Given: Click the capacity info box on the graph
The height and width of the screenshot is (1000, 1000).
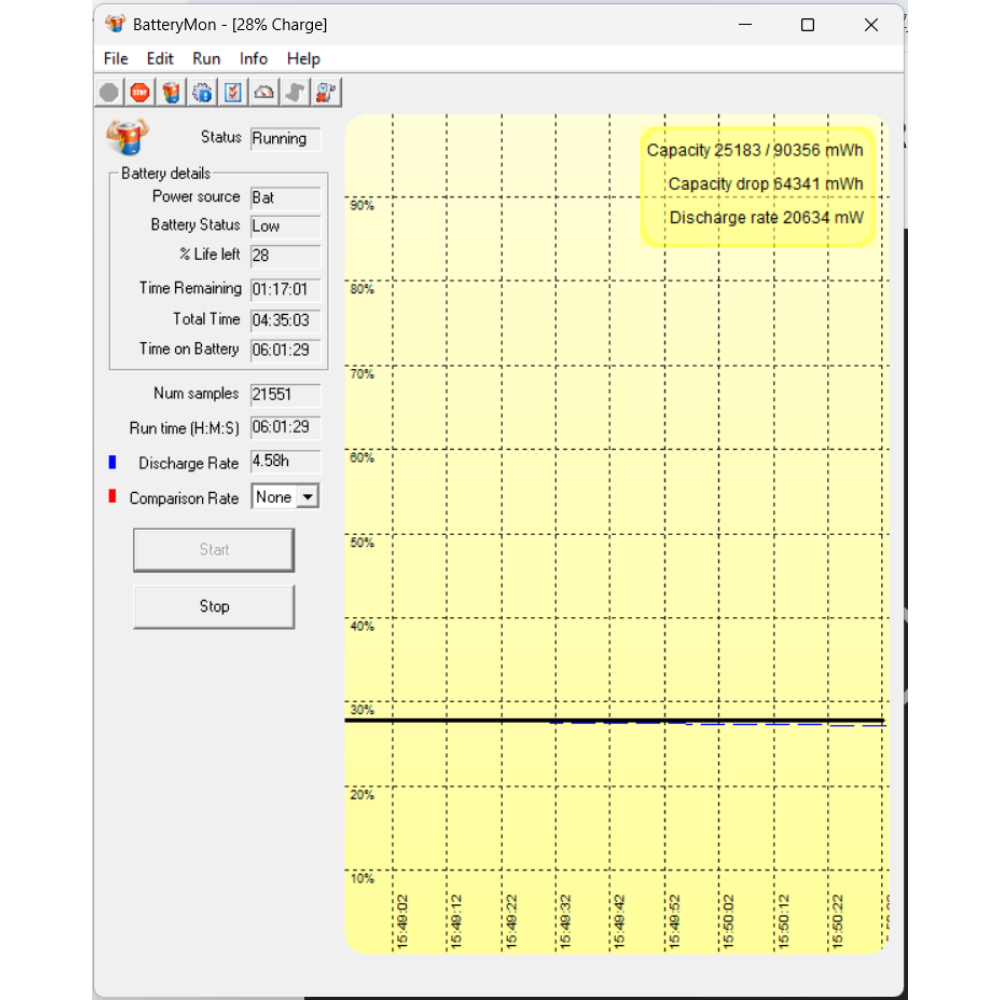Looking at the screenshot, I should pos(757,186).
